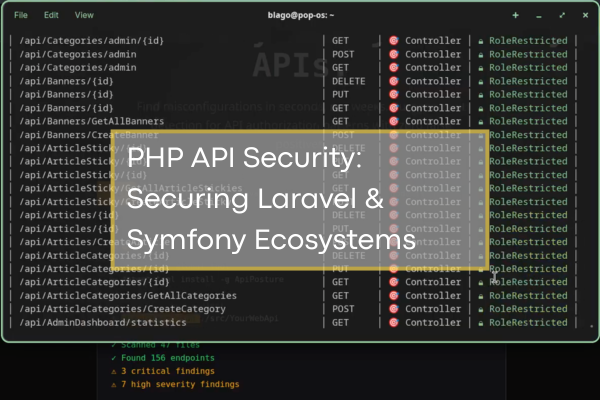Minimize the terminal window

pos(539,16)
